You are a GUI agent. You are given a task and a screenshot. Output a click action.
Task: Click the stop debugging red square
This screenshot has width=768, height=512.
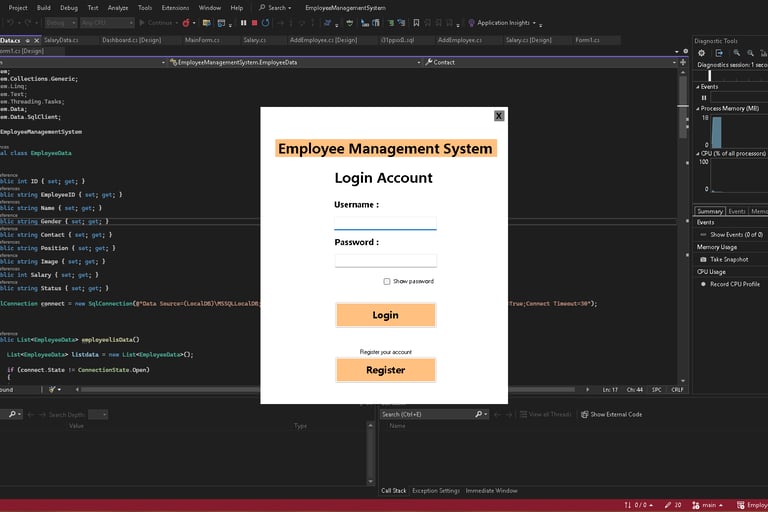pos(254,22)
